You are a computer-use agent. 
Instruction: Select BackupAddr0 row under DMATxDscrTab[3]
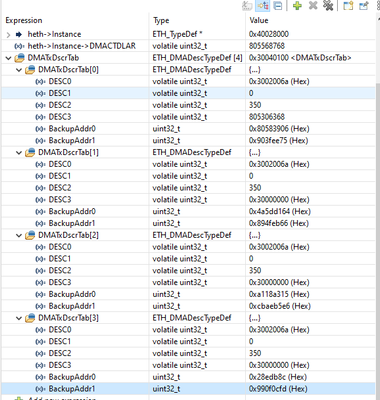(188, 377)
